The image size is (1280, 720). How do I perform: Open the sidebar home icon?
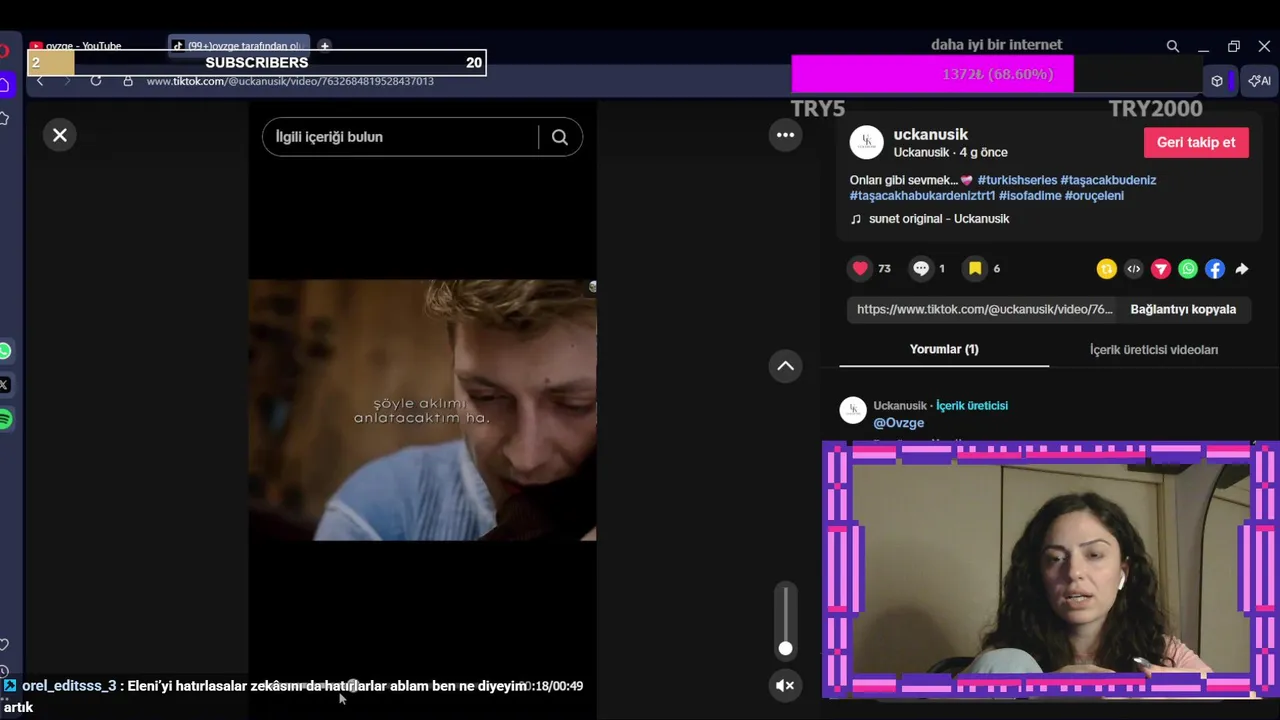pos(4,85)
